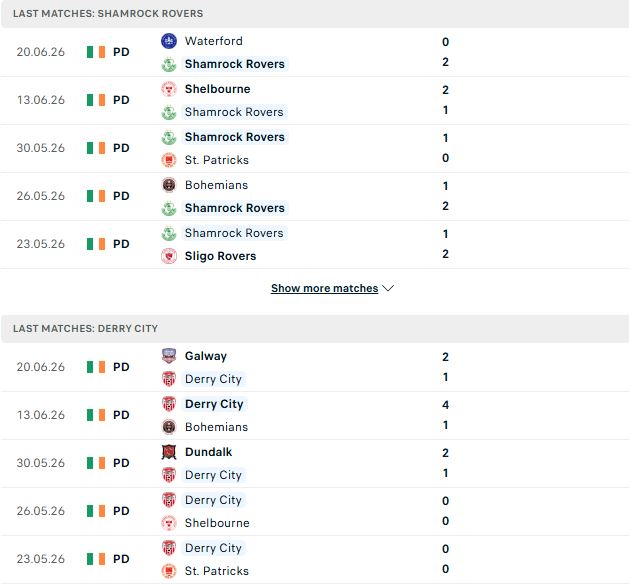Click Bohemians crest in 26.05.26 match

(169, 185)
